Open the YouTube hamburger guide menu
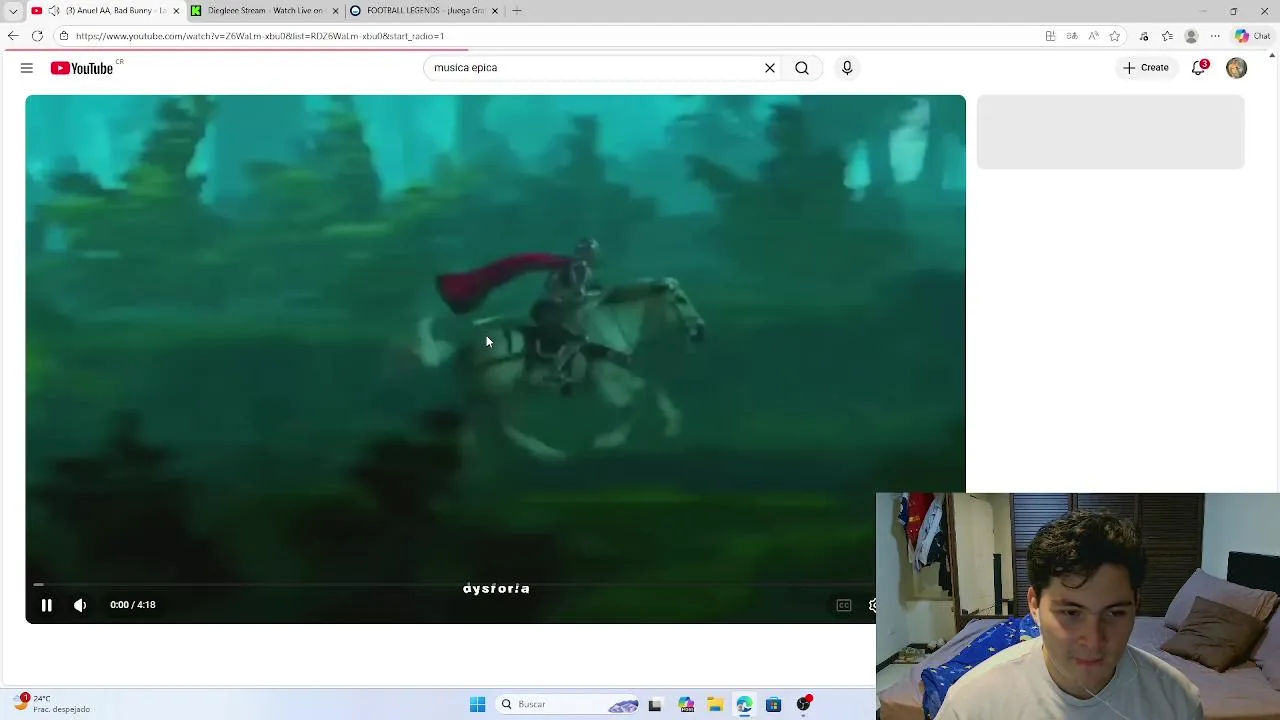Screen dimensions: 1280x720 27,68
